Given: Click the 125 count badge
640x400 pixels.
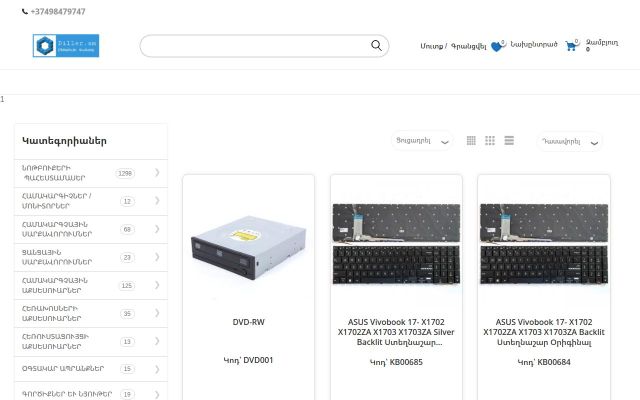Looking at the screenshot, I should pyautogui.click(x=127, y=285).
